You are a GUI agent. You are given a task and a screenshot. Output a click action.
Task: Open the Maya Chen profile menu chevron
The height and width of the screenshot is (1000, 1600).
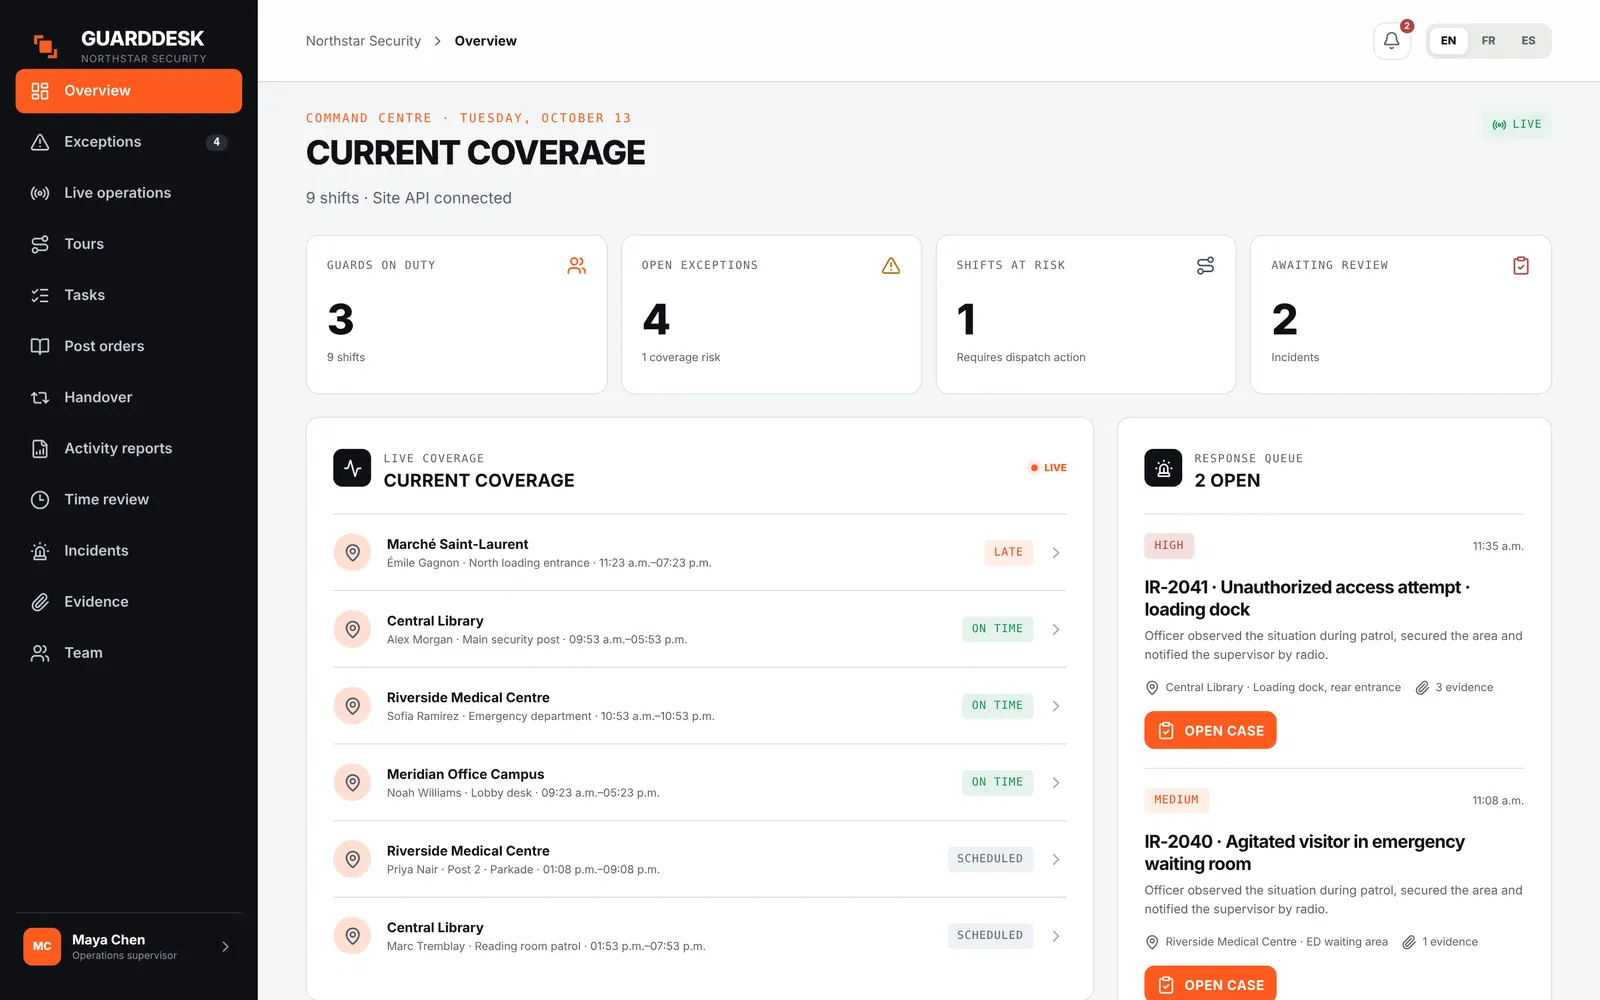pos(225,947)
